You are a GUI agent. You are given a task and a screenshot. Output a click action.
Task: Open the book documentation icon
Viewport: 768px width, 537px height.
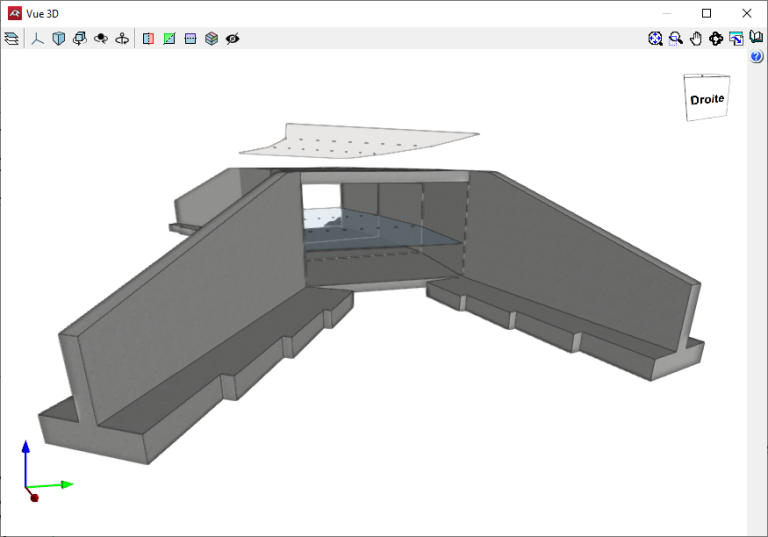coord(756,37)
